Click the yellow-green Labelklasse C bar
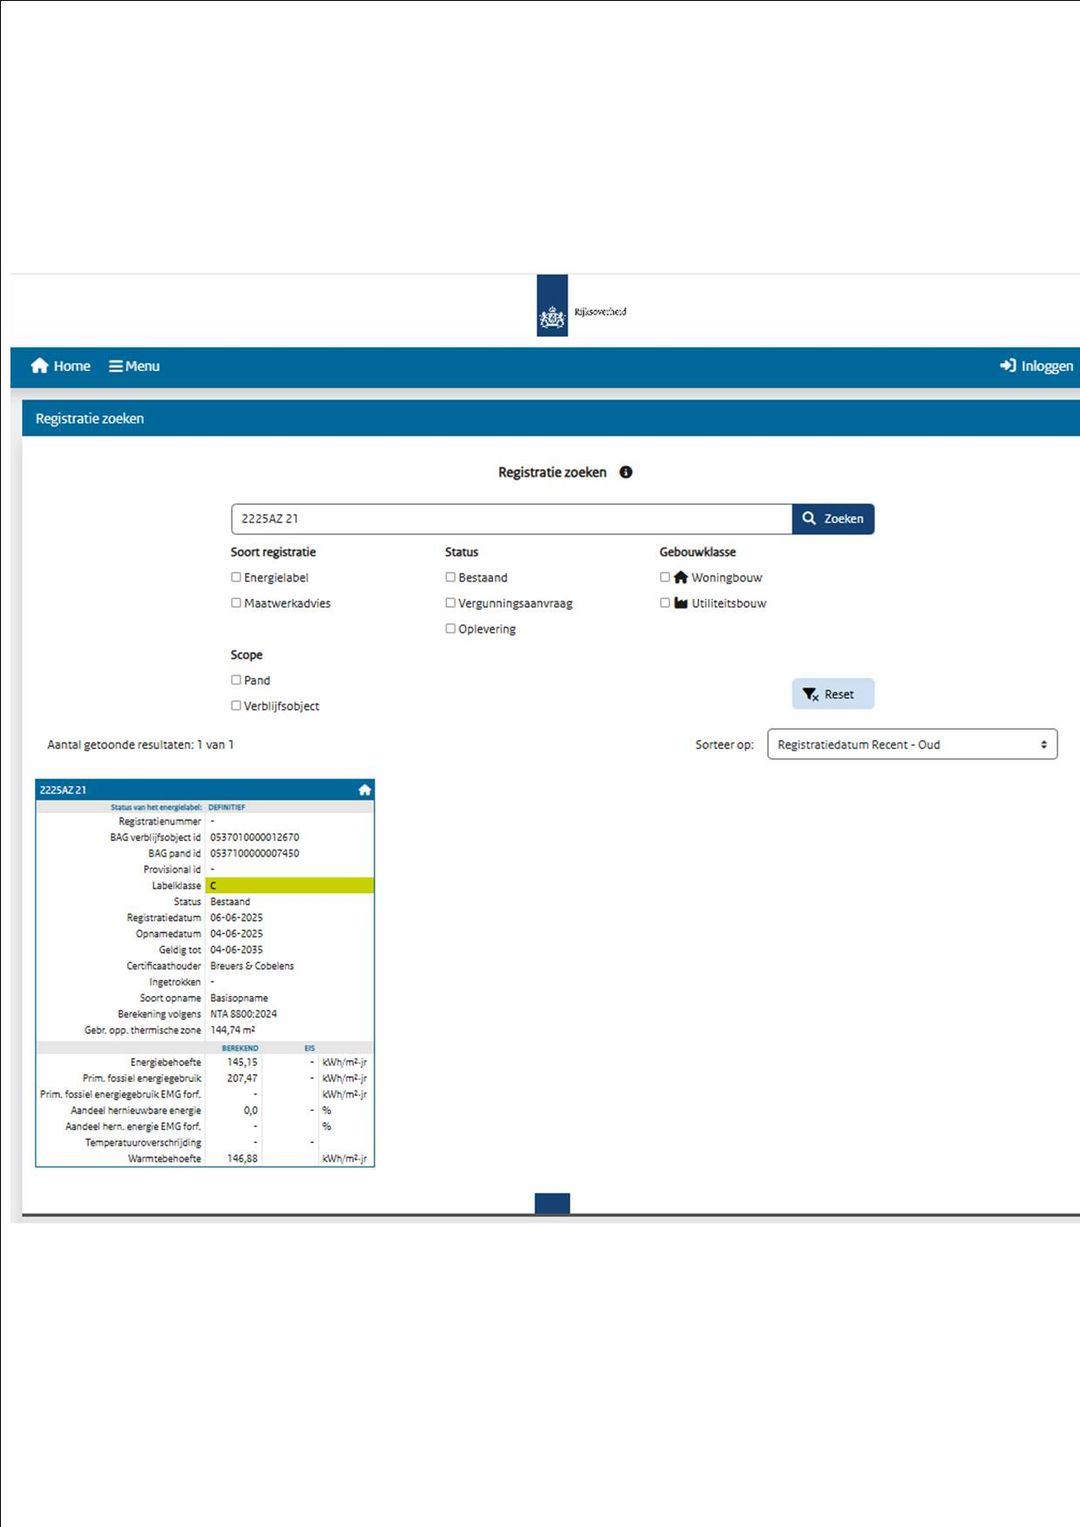Screen dimensions: 1080x1527 click(290, 885)
